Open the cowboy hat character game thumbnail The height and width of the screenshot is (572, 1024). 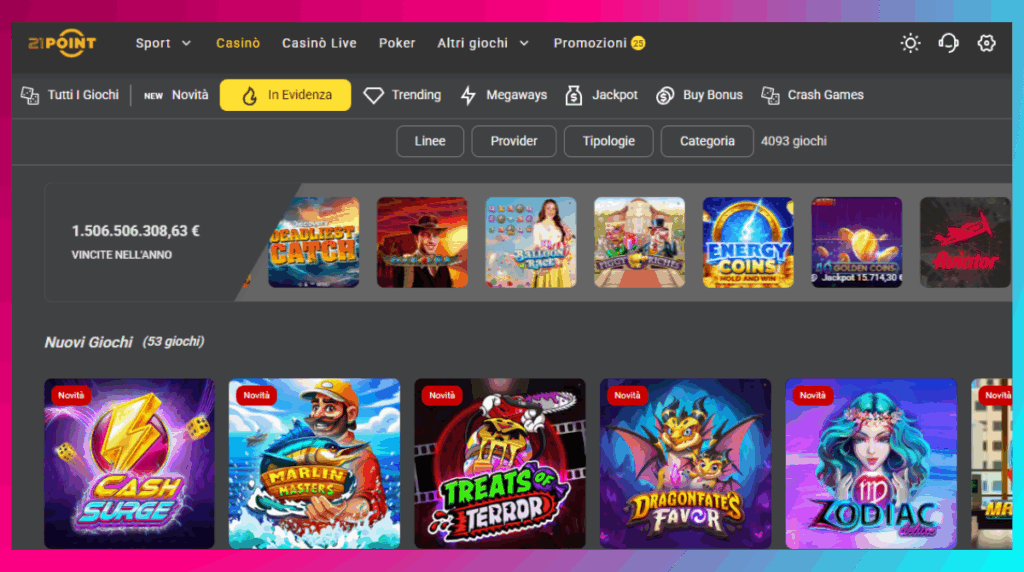422,242
